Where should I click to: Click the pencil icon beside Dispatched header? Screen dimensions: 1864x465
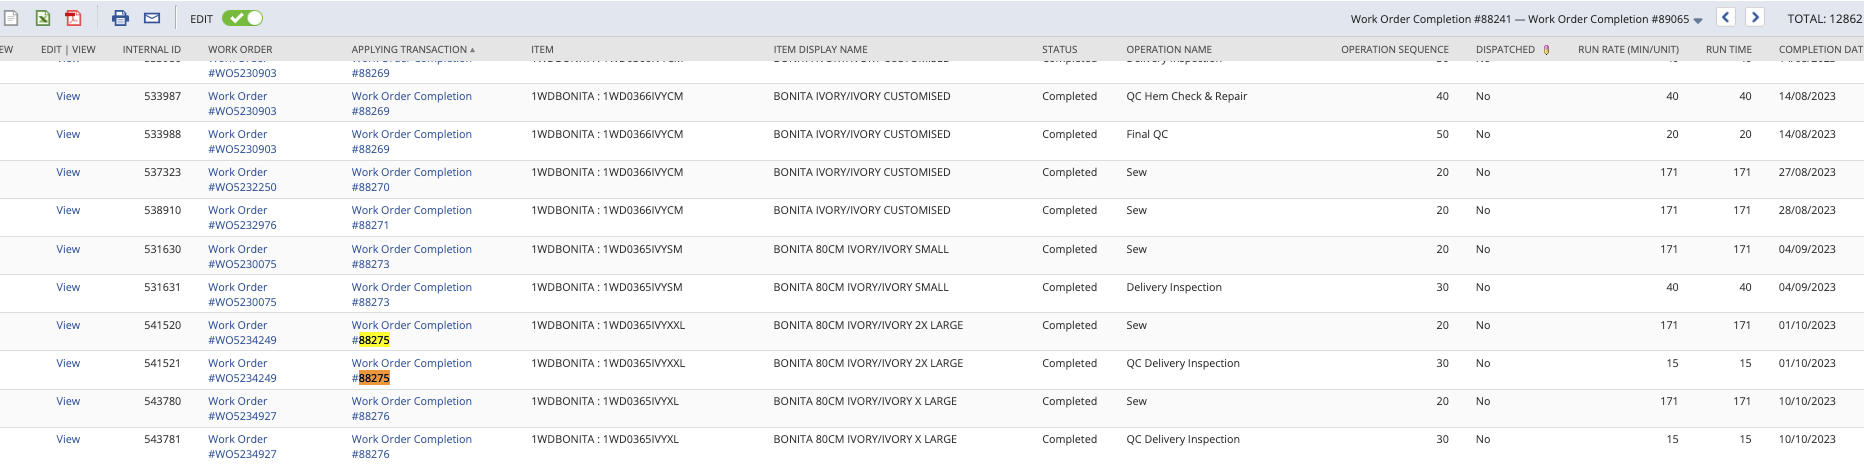(1546, 49)
